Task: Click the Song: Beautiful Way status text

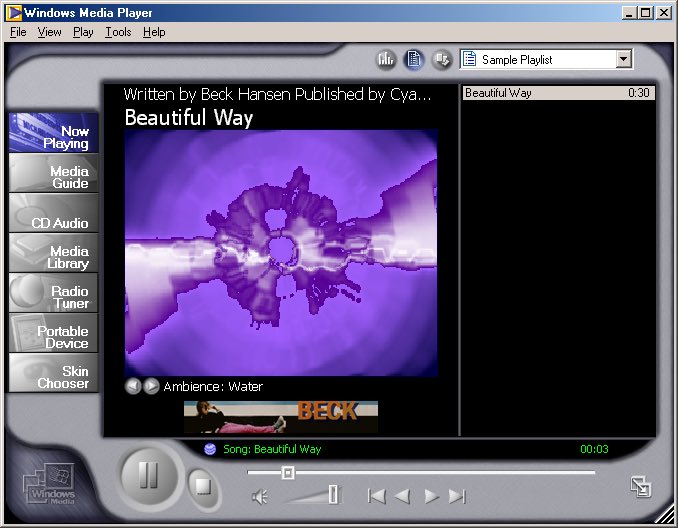Action: pyautogui.click(x=272, y=449)
